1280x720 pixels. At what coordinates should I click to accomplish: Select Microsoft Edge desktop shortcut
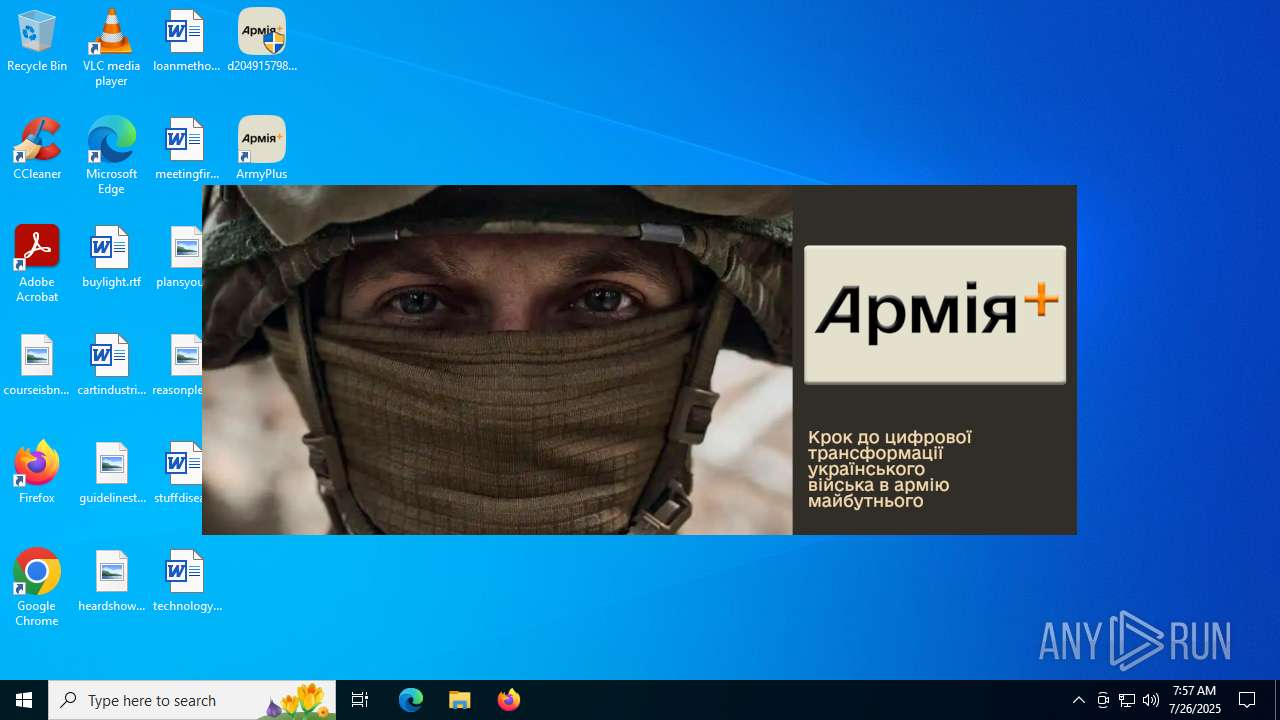(x=111, y=156)
